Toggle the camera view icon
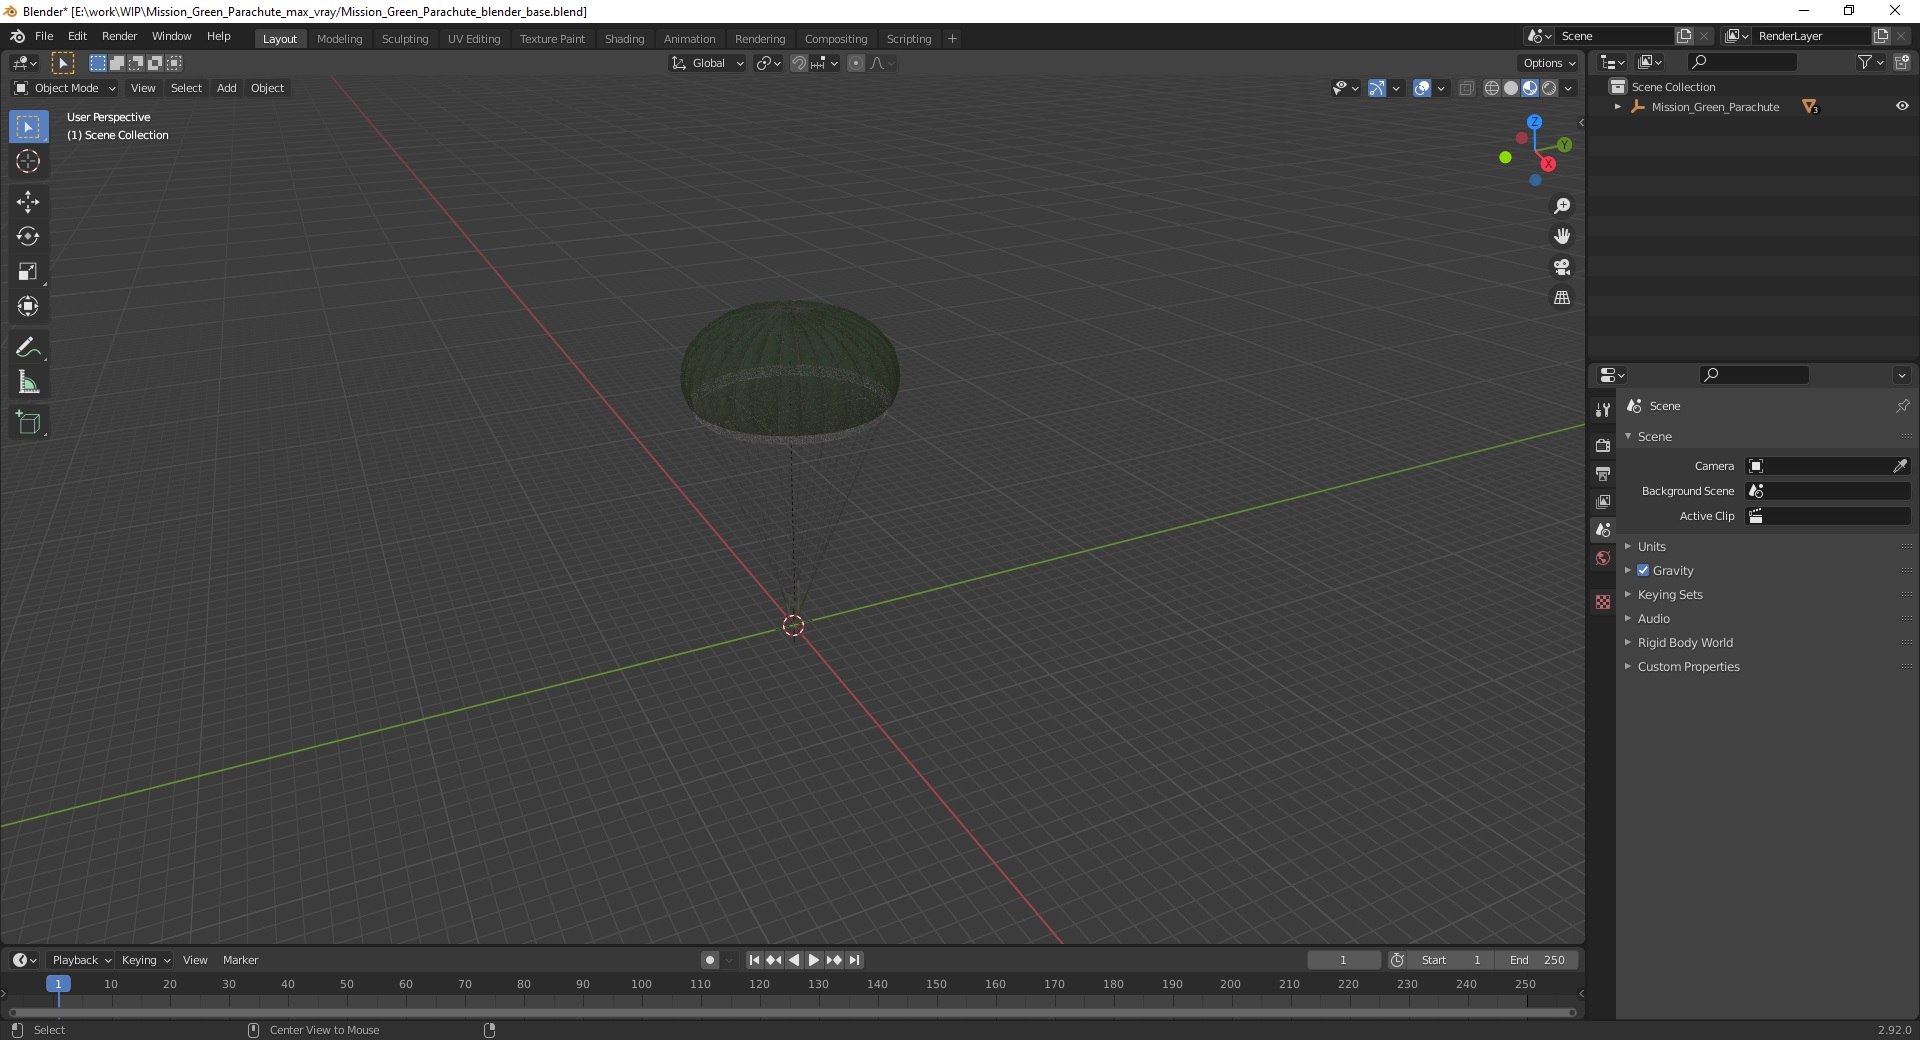The width and height of the screenshot is (1920, 1040). point(1561,267)
